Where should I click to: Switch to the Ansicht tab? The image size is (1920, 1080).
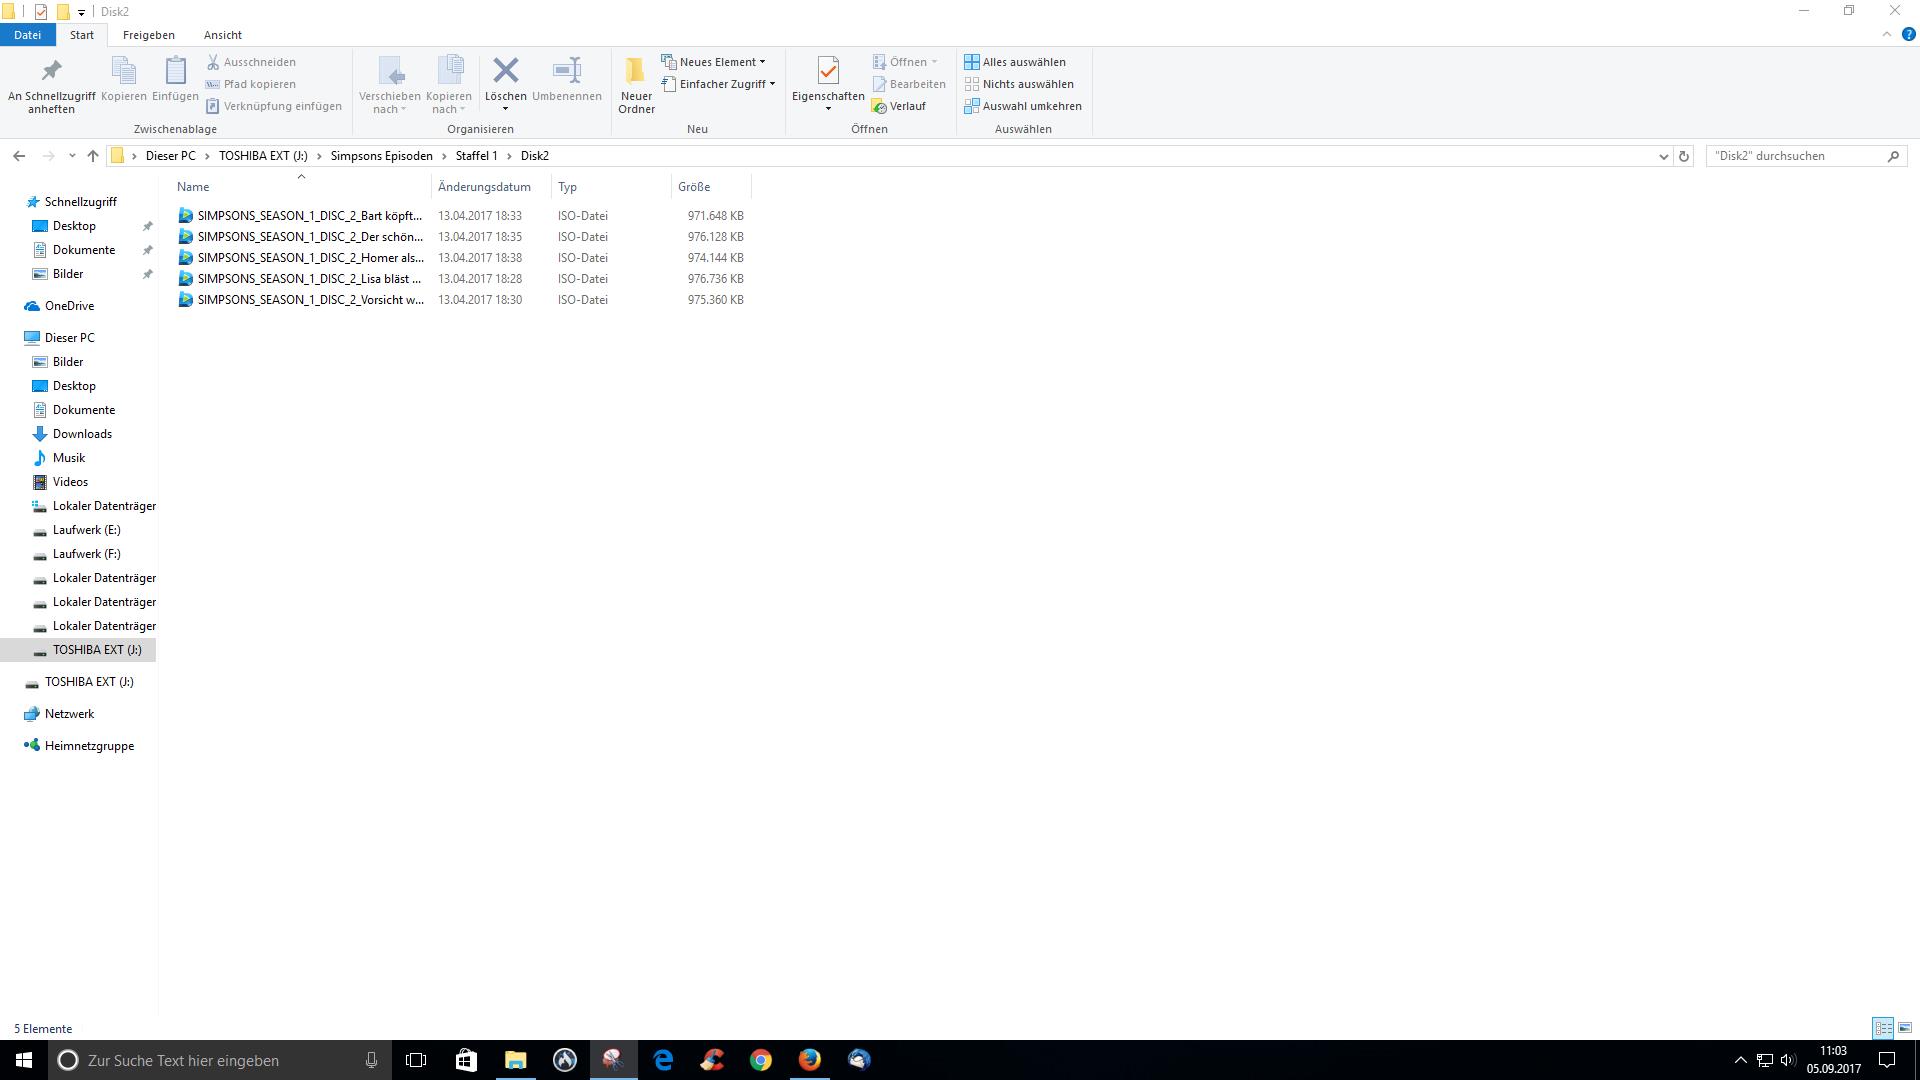pyautogui.click(x=223, y=35)
